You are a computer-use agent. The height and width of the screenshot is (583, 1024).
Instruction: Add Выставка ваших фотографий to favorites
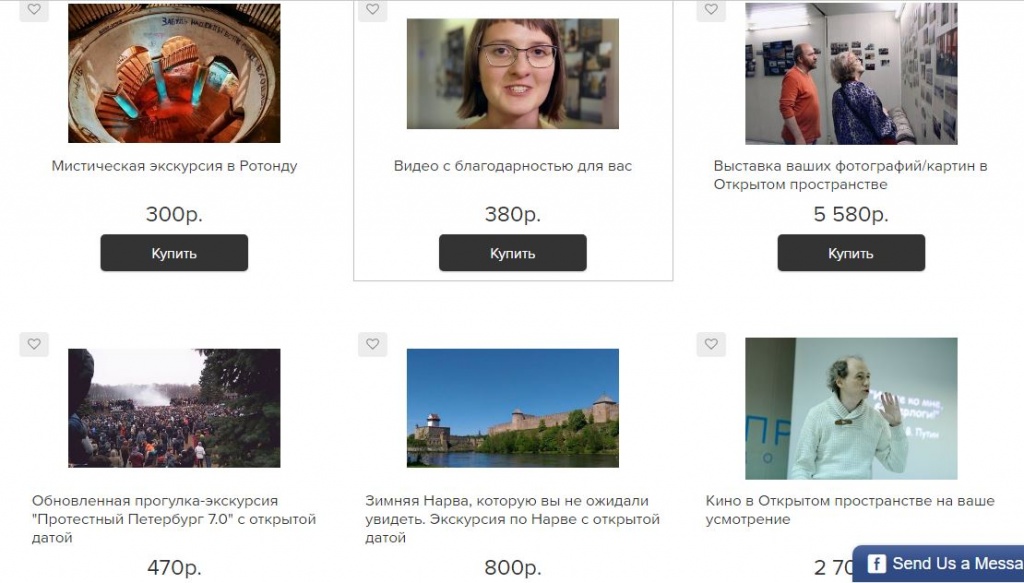[711, 10]
